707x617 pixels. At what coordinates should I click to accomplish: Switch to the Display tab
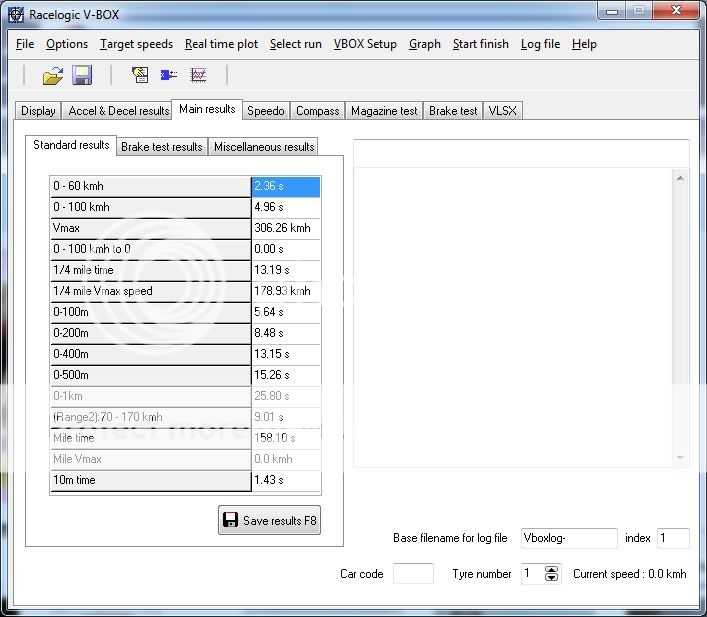pos(38,111)
